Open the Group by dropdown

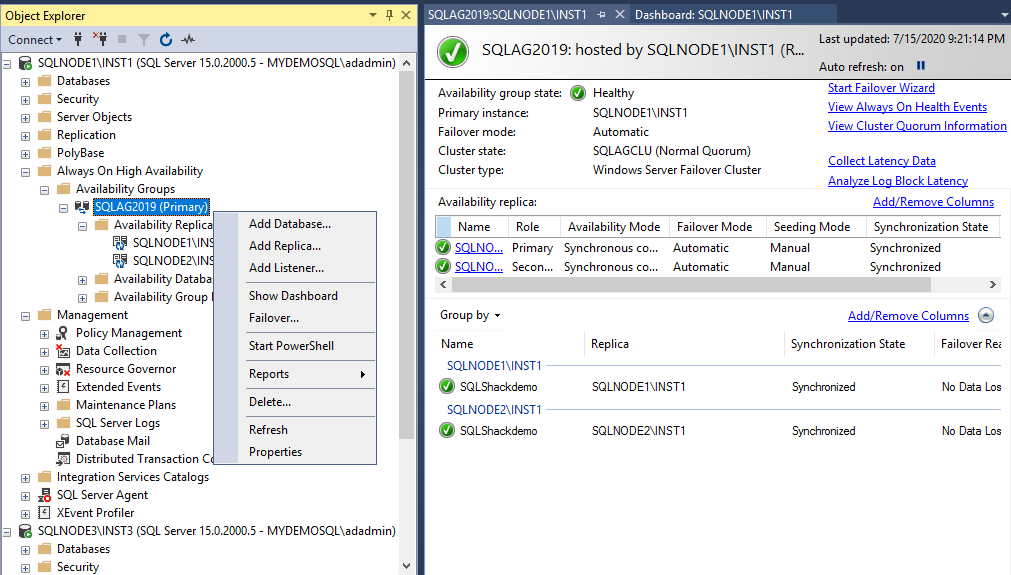pos(470,315)
